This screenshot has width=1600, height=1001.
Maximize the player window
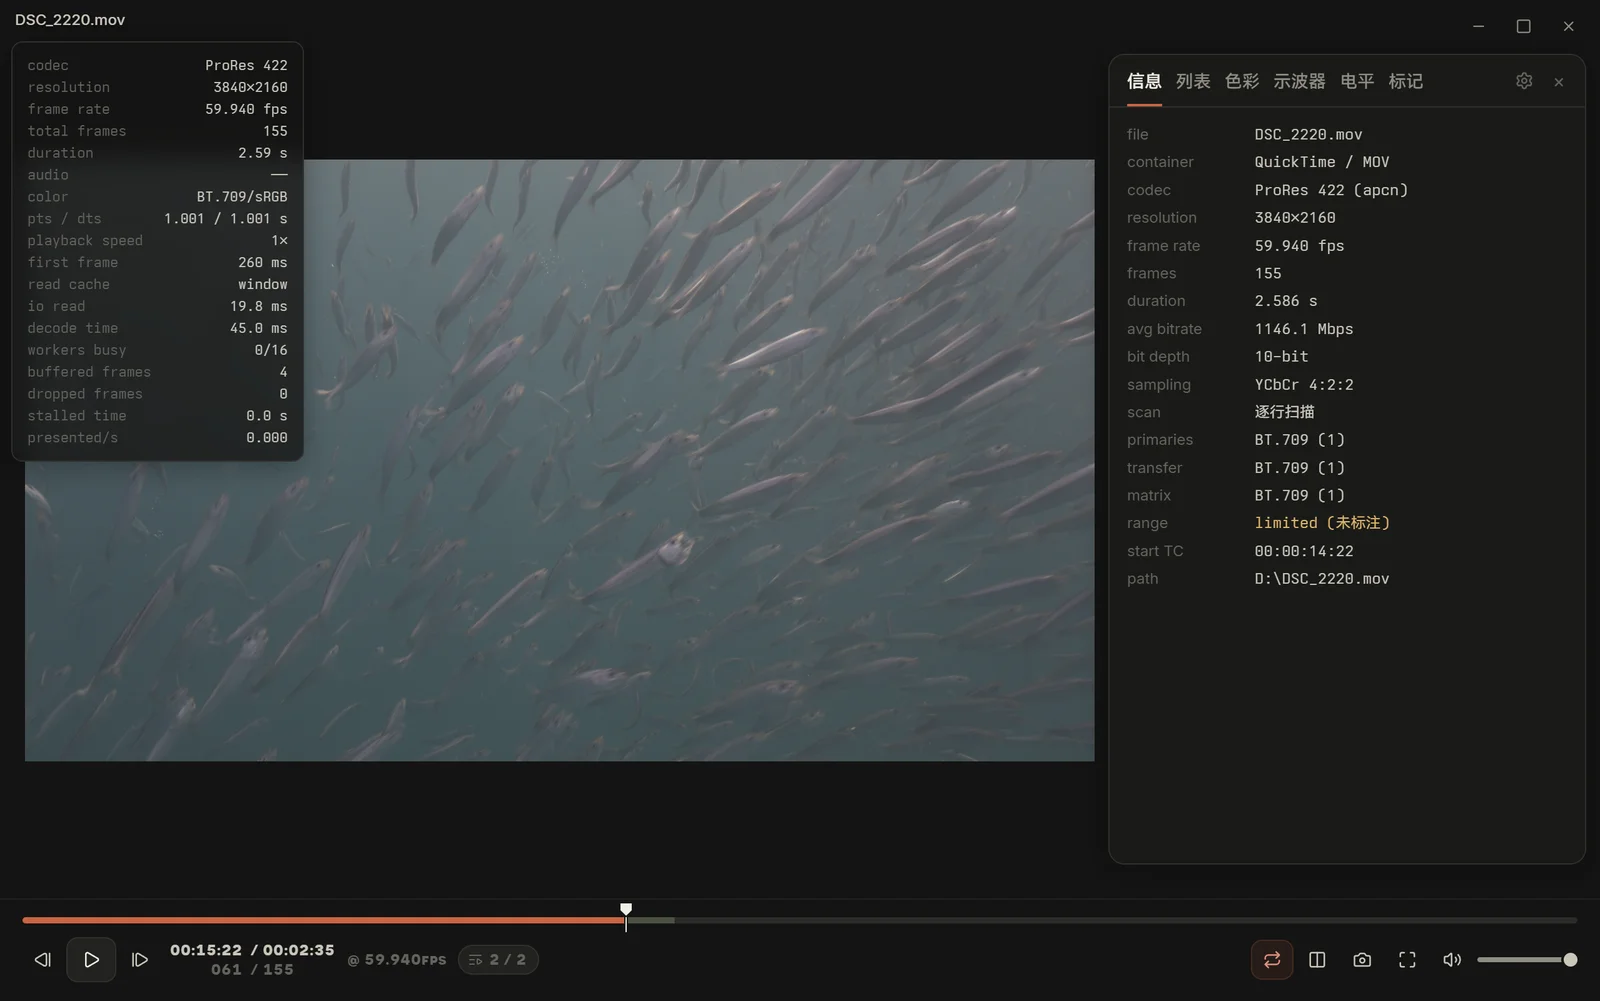1524,26
